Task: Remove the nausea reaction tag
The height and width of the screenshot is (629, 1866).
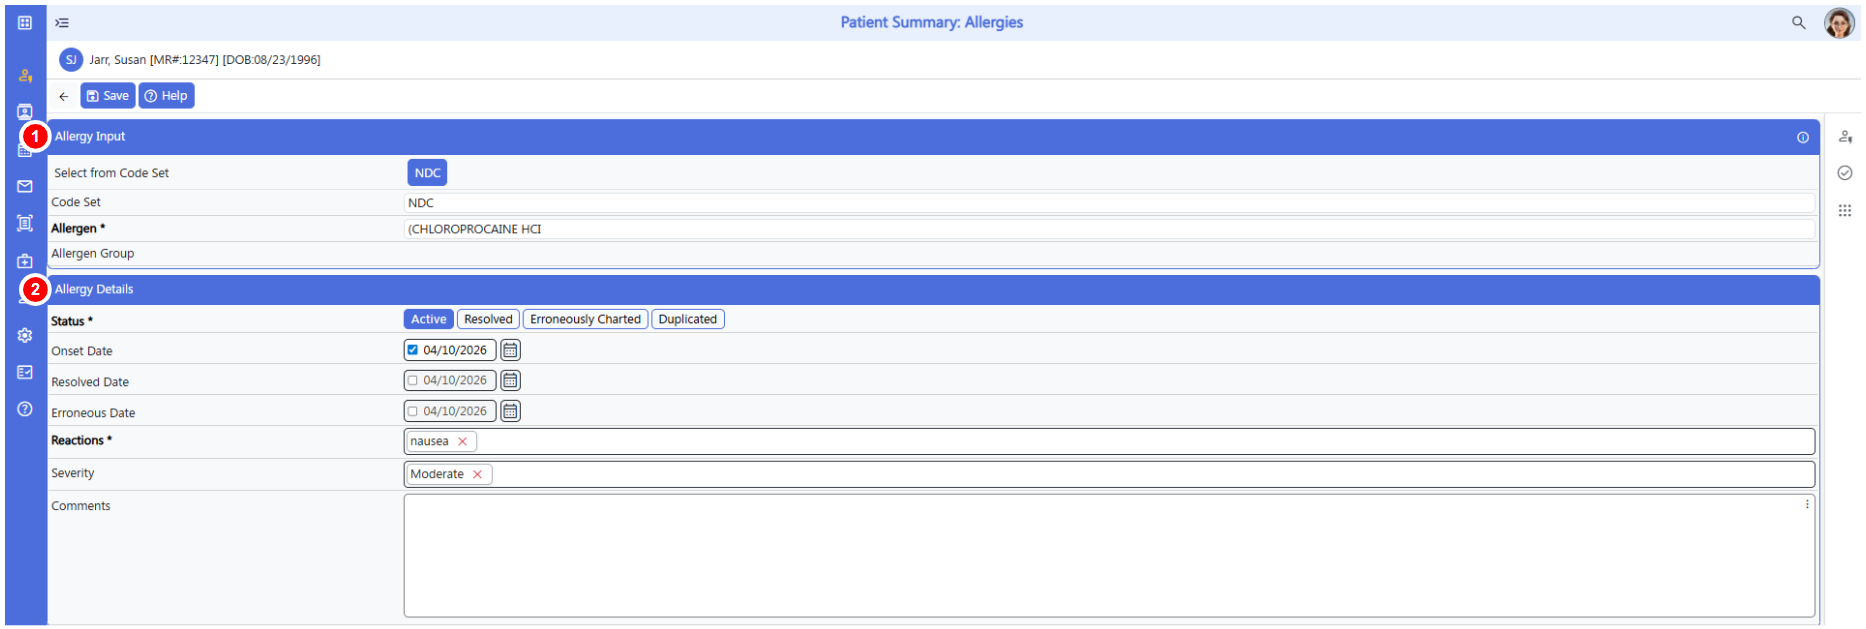Action: click(462, 441)
